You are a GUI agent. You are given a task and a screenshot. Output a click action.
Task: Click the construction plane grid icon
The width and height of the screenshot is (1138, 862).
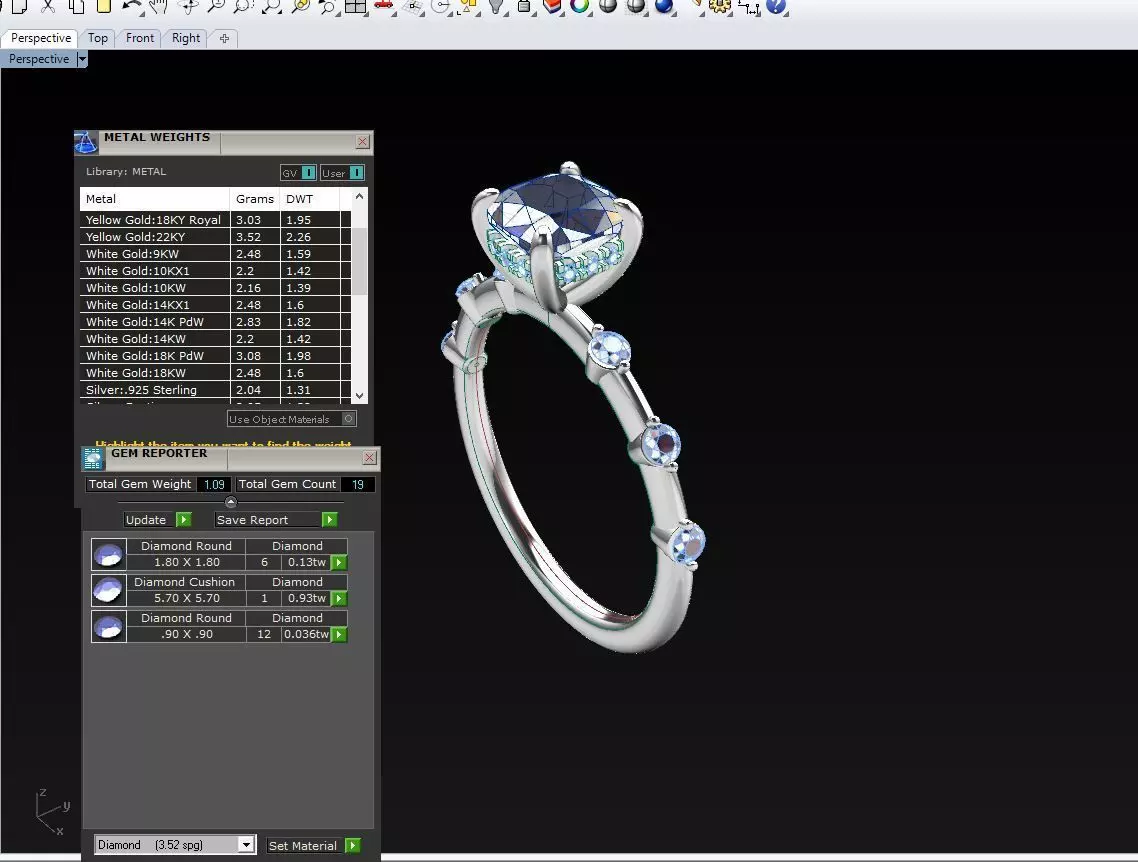tap(413, 7)
